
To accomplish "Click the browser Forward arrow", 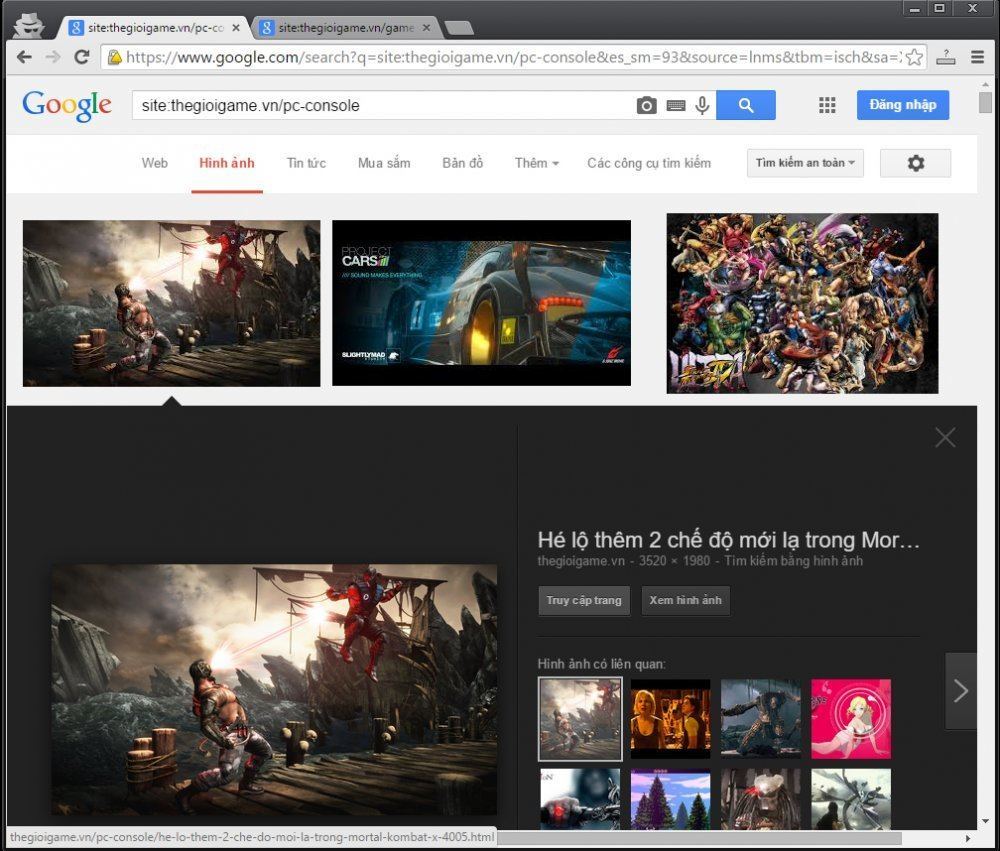I will [x=53, y=57].
